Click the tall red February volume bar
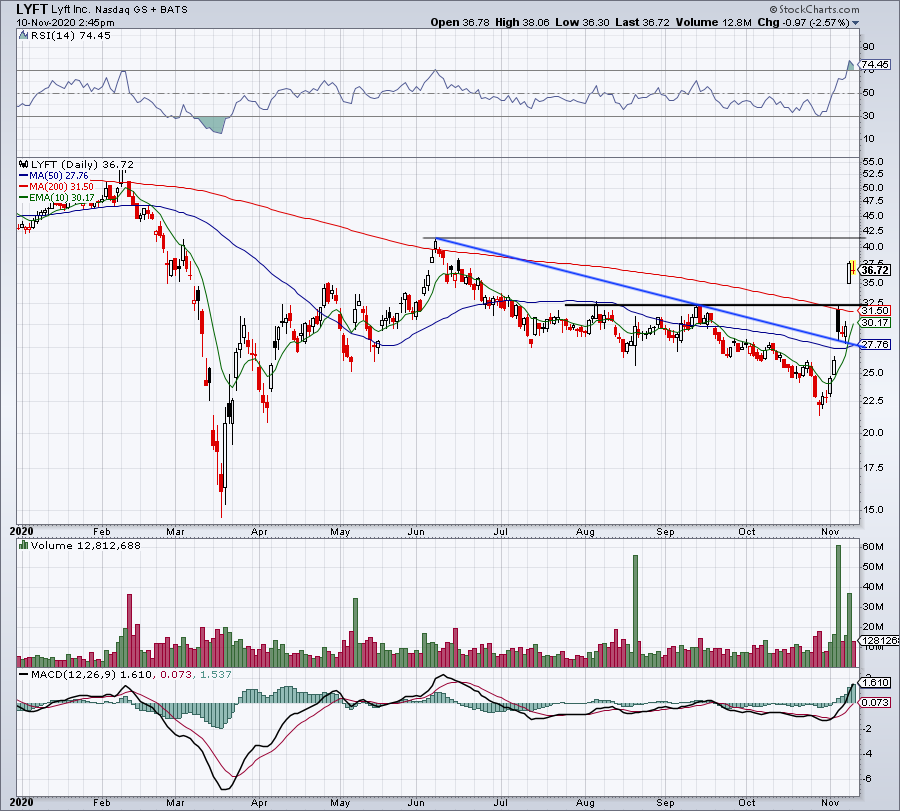Screen dimensions: 900x811 tap(129, 630)
